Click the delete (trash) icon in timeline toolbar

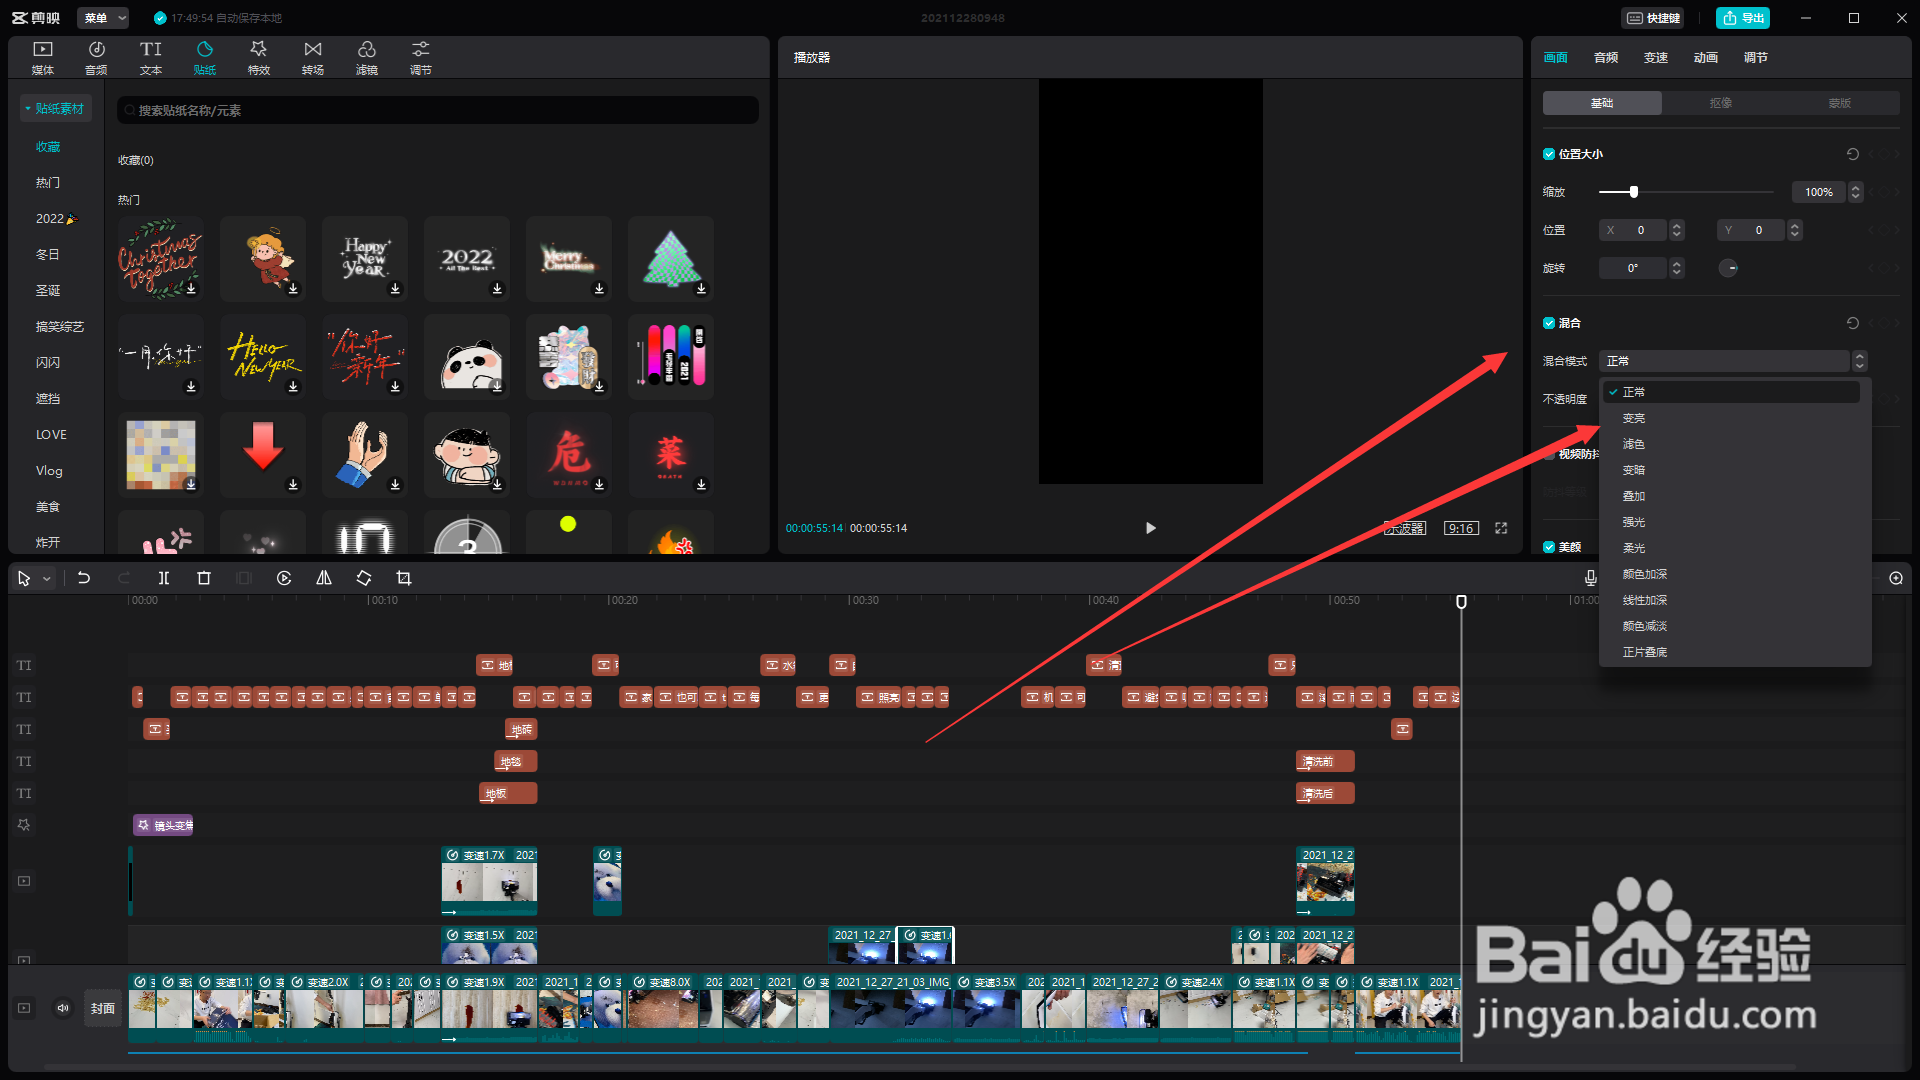point(204,578)
